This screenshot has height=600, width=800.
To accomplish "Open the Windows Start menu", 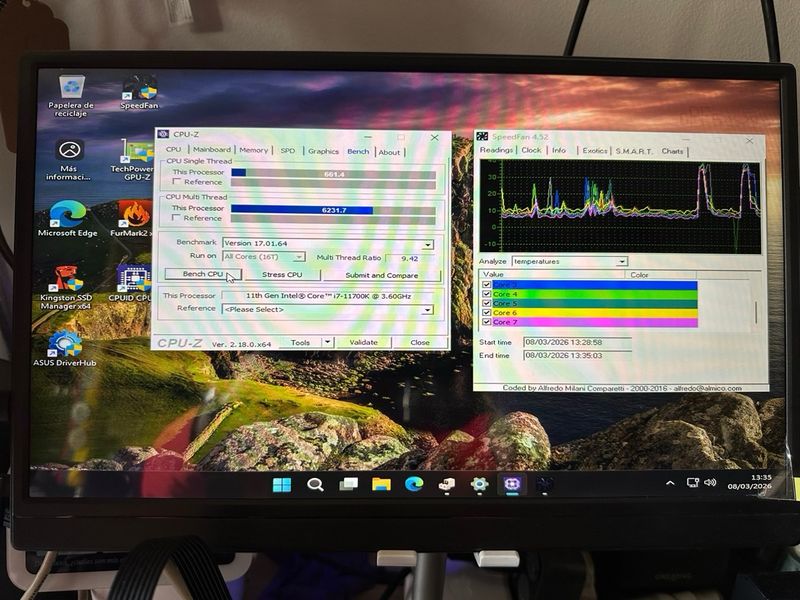I will pyautogui.click(x=282, y=484).
